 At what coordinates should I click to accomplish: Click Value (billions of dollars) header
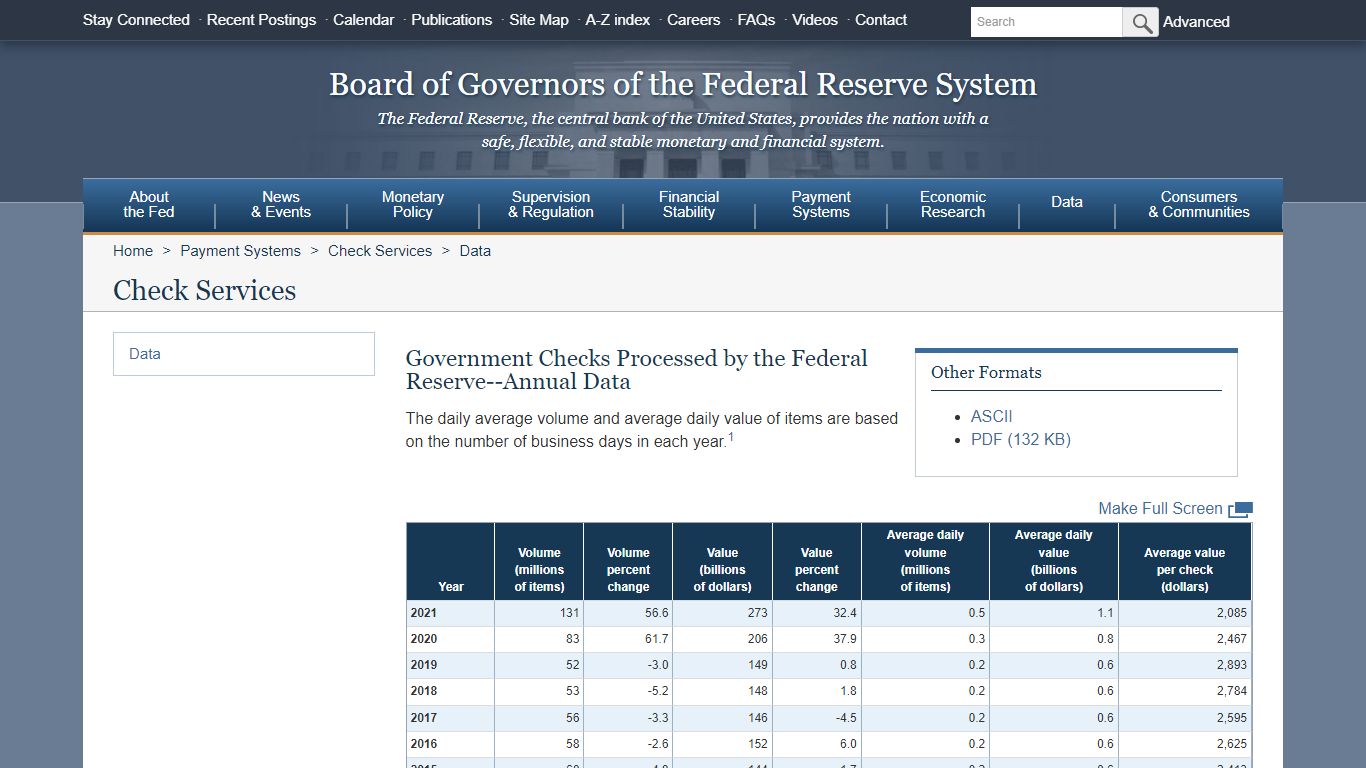point(722,561)
